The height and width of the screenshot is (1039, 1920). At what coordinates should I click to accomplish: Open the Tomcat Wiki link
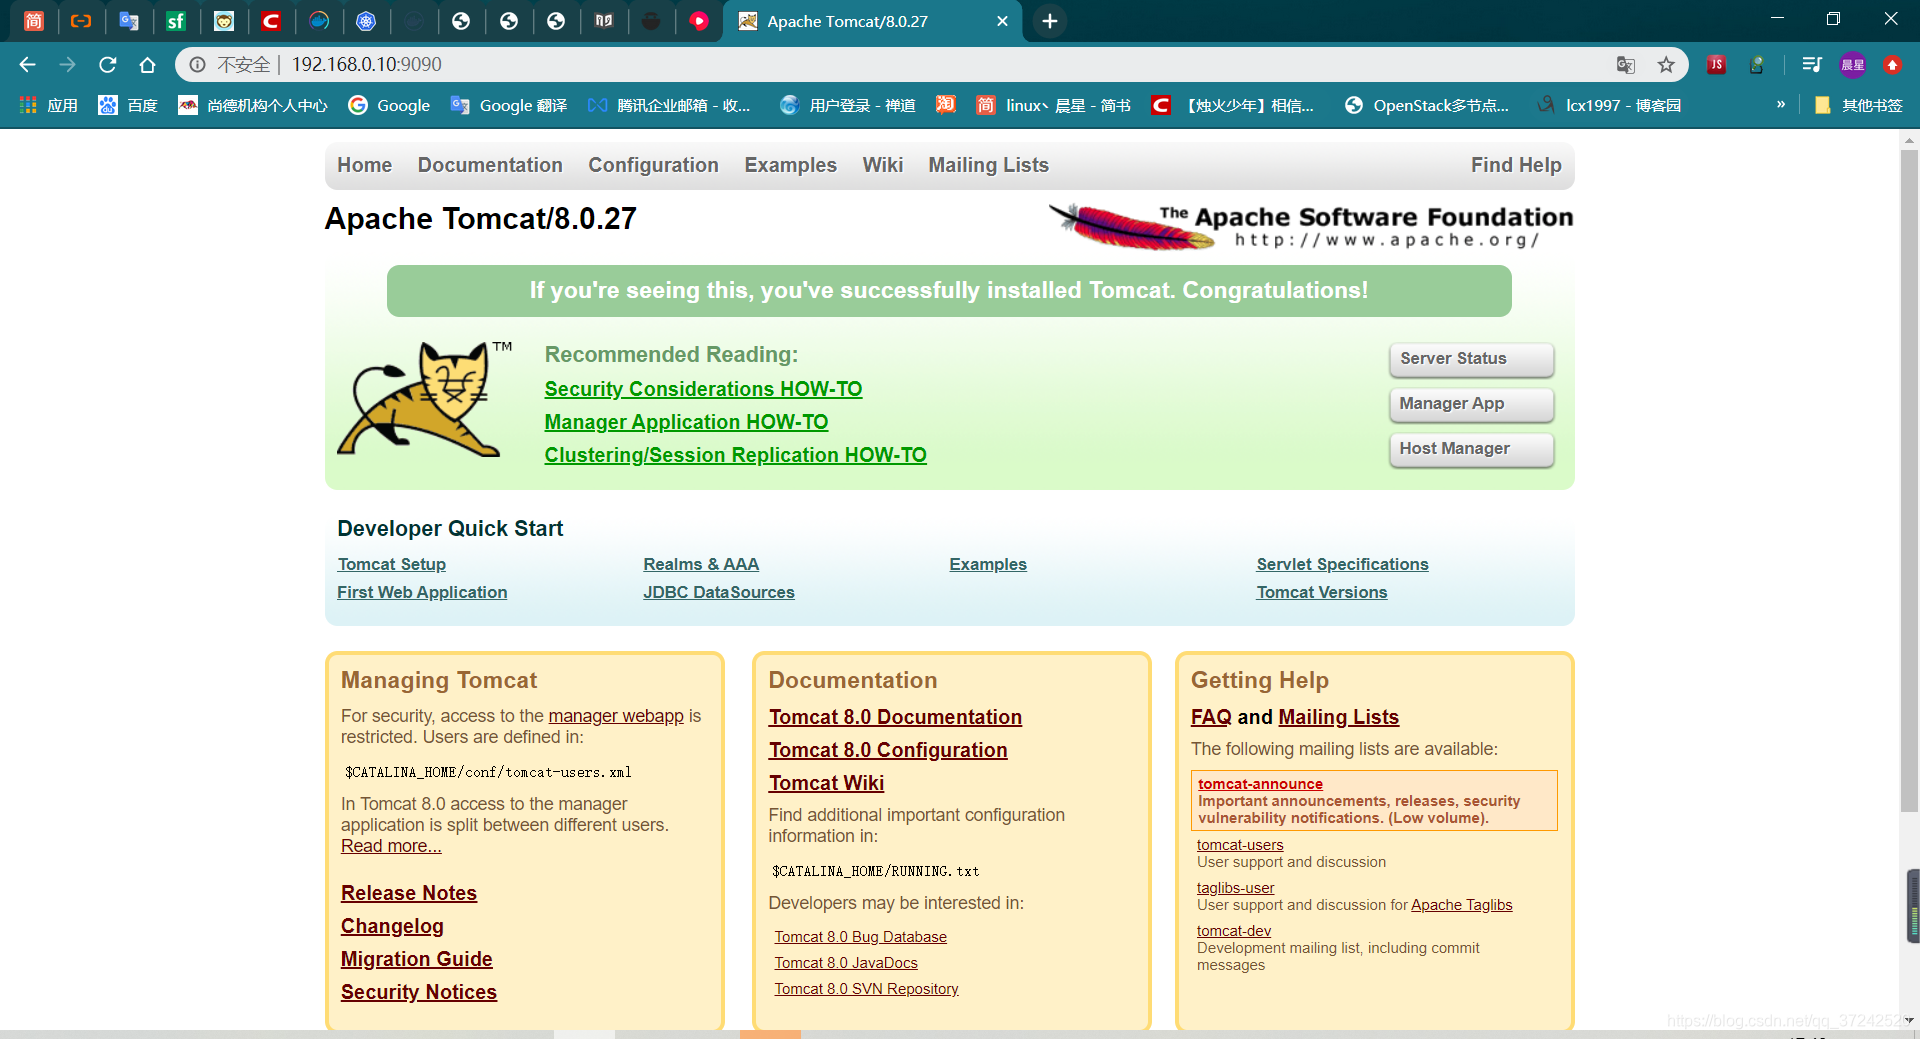826,783
